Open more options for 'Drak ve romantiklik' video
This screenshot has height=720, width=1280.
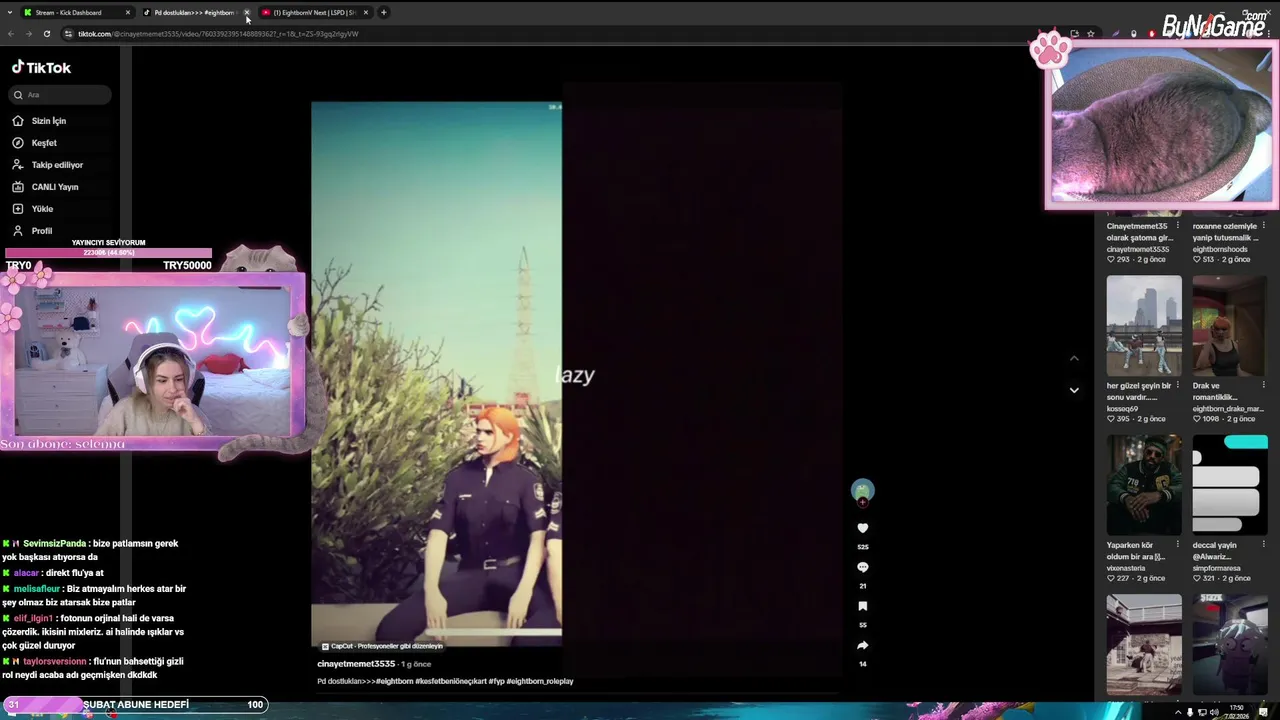pos(1264,386)
